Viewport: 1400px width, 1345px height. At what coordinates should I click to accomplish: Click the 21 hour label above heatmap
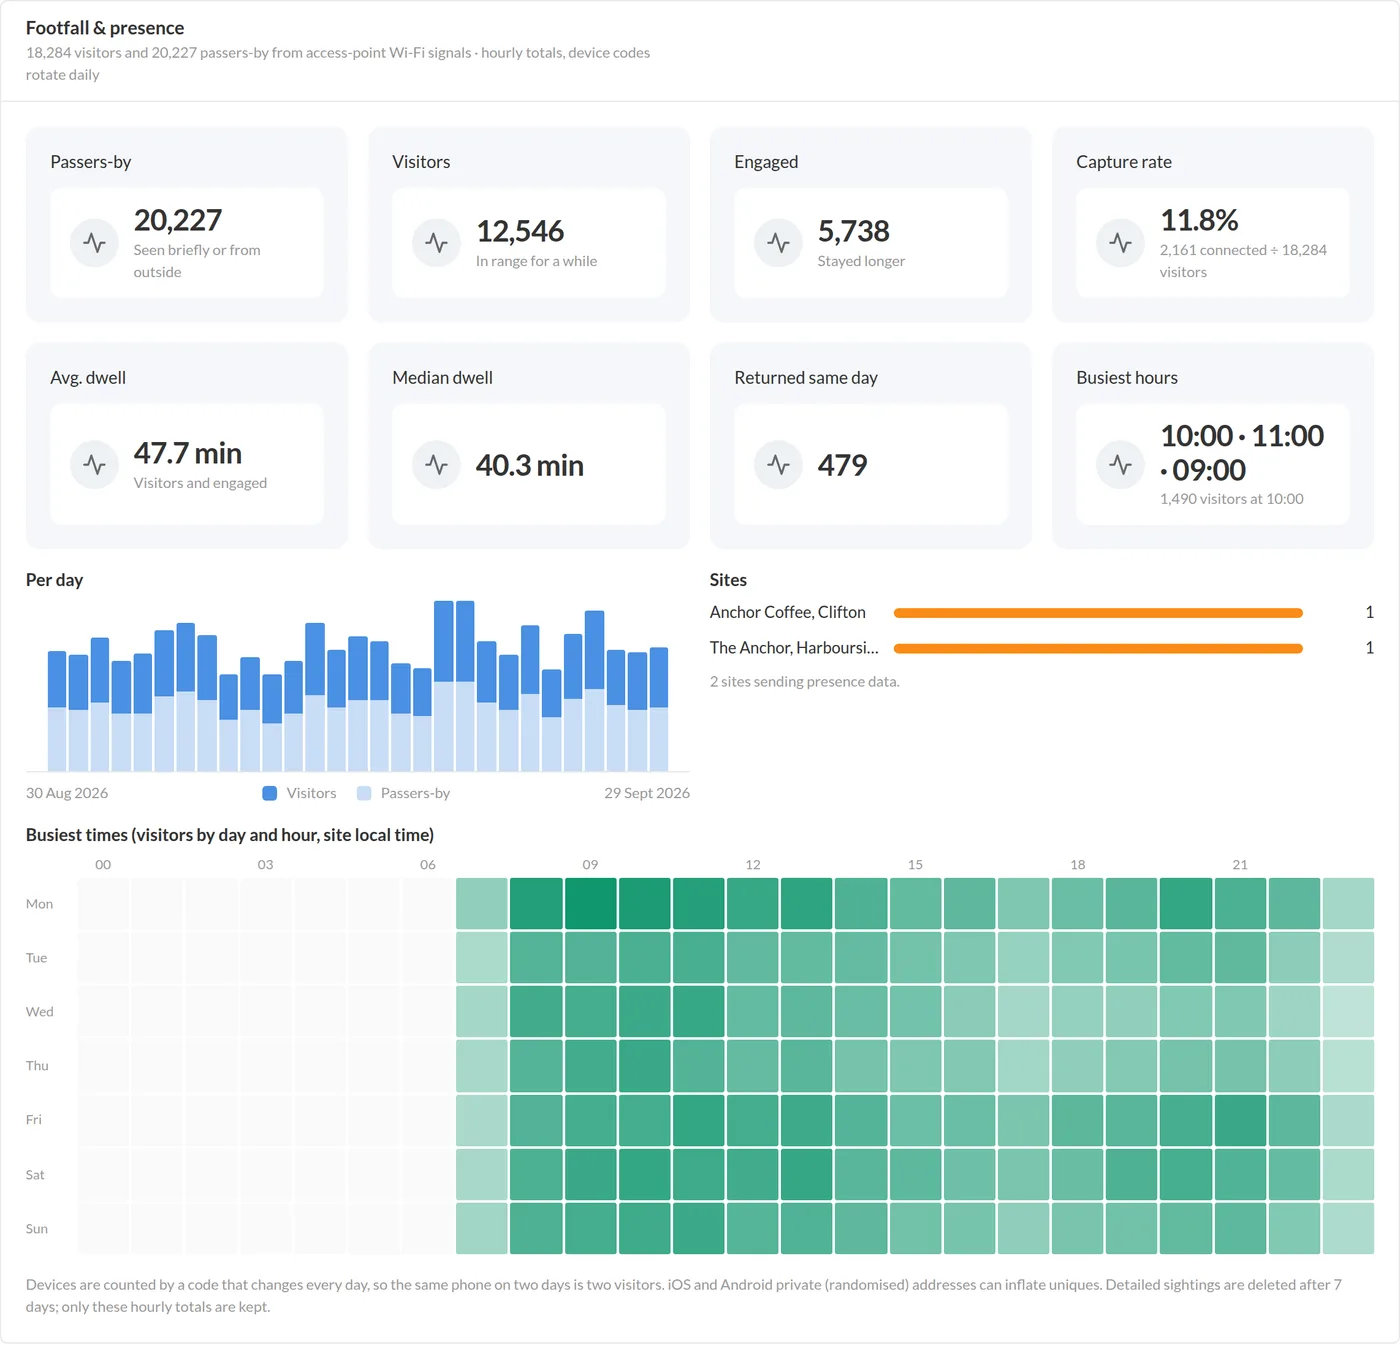click(1240, 865)
